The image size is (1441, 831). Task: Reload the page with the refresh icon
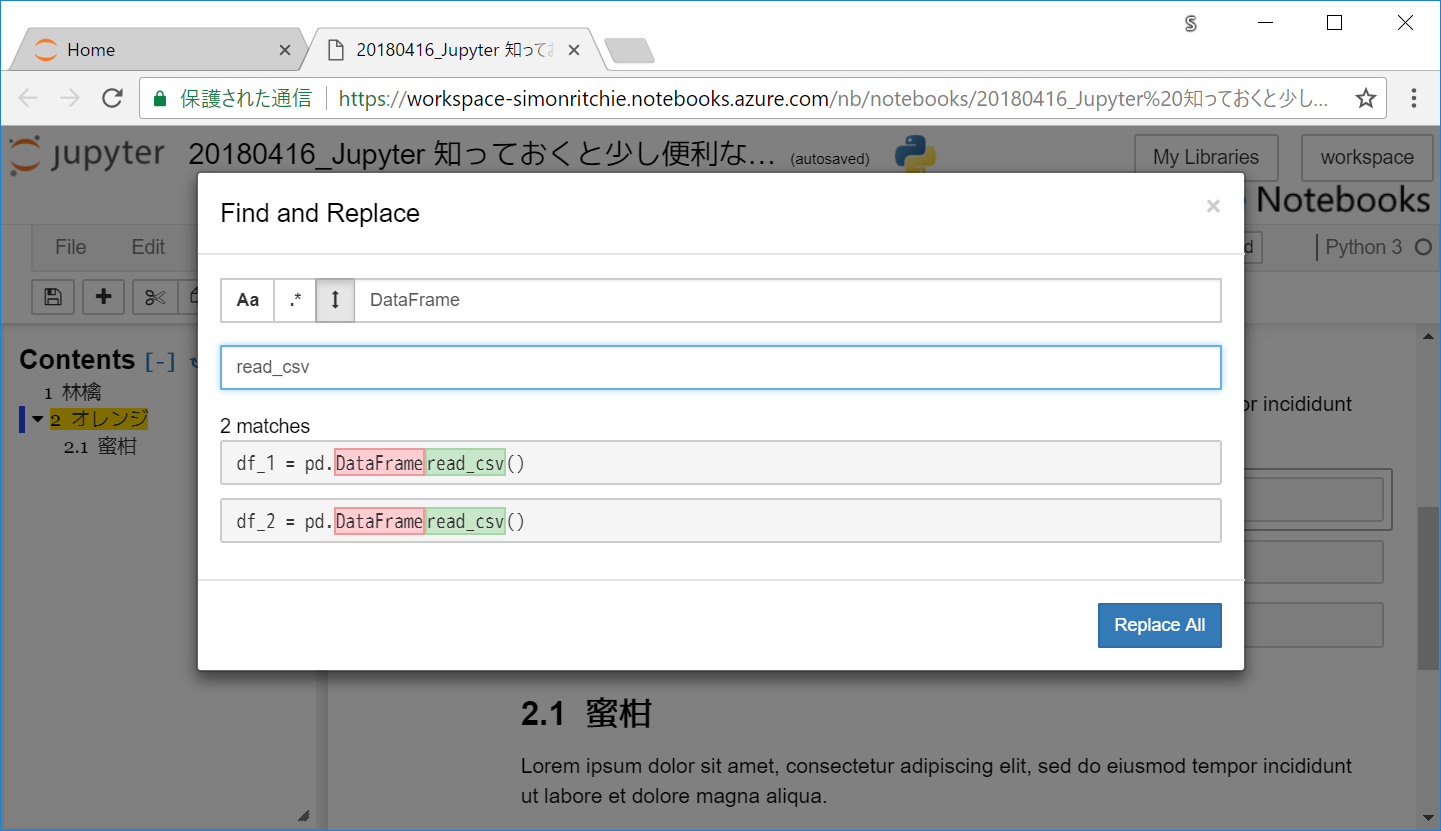pos(112,97)
